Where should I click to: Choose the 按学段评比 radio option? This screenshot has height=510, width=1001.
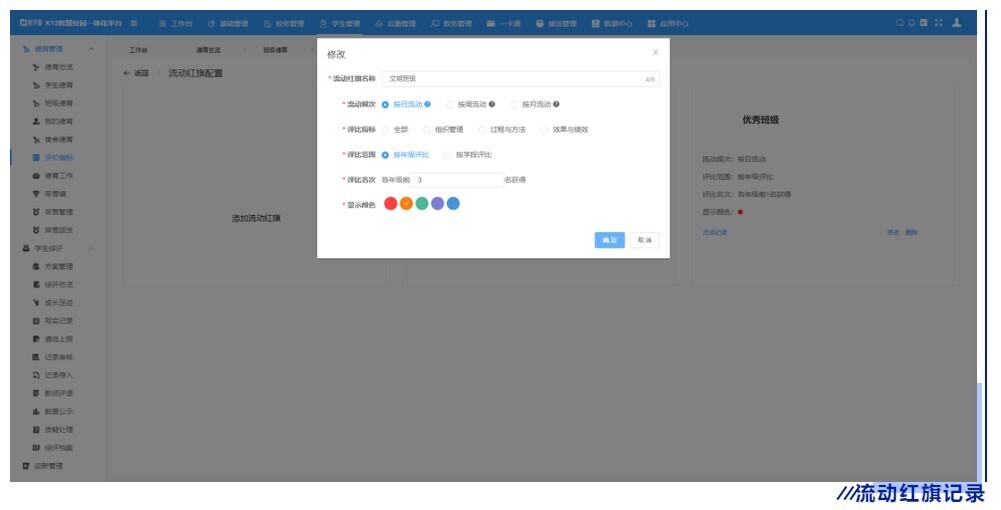(x=448, y=155)
